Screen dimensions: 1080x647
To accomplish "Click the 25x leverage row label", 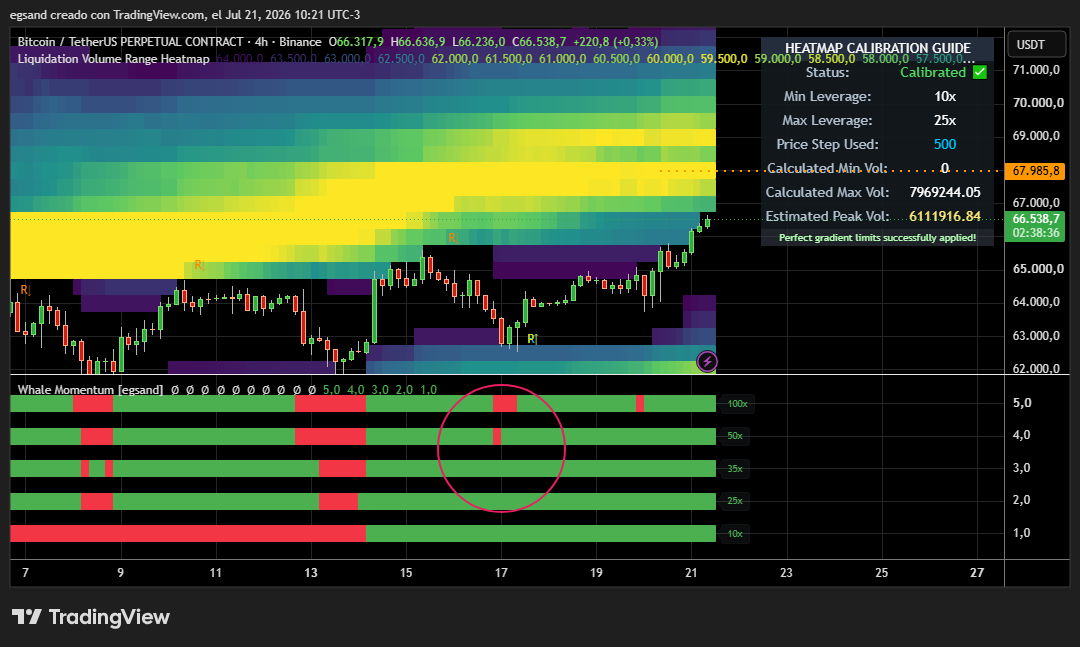I will 735,501.
